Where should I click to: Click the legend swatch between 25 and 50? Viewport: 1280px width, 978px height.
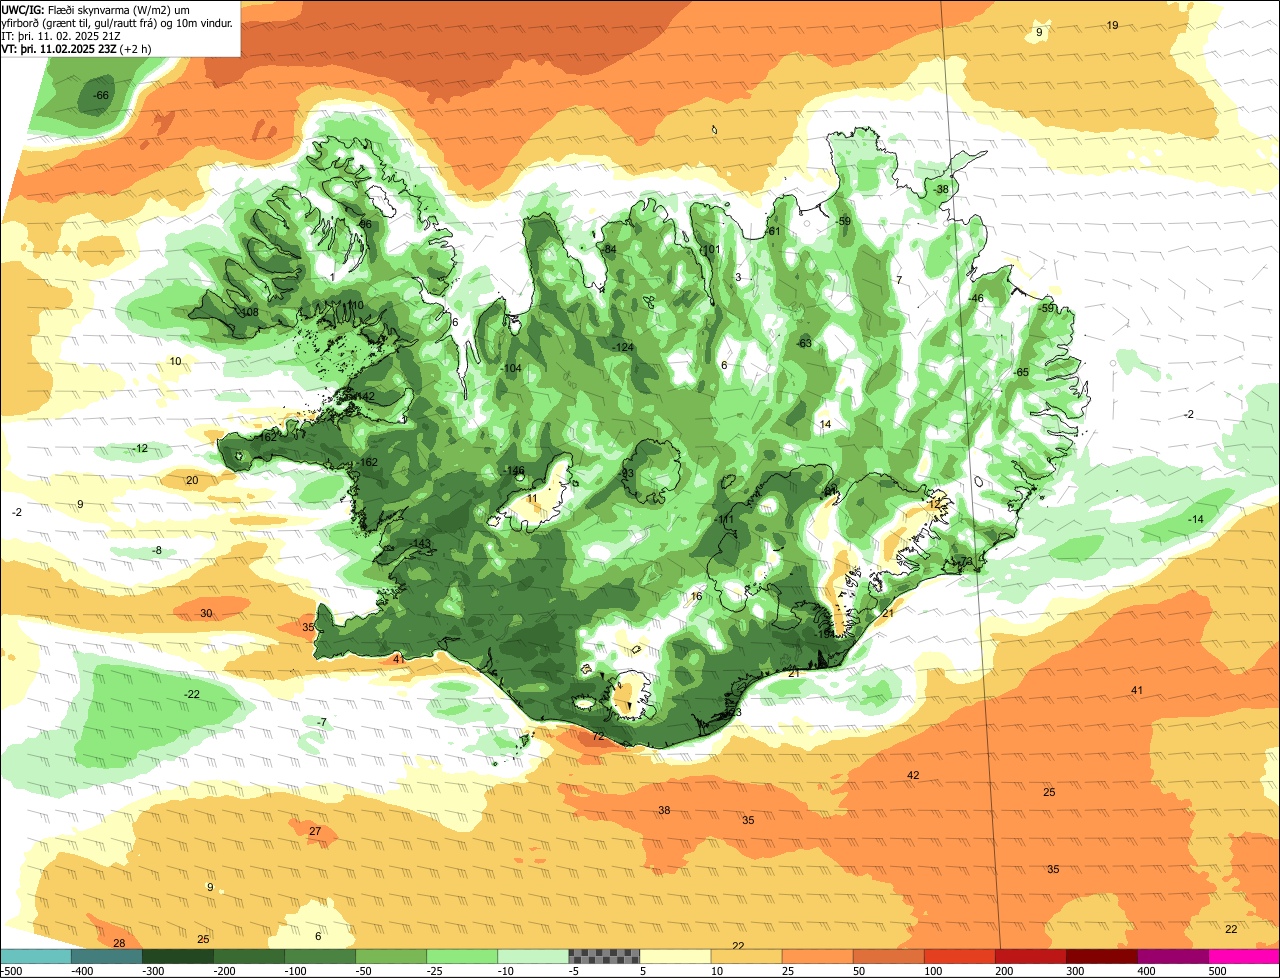coord(817,956)
